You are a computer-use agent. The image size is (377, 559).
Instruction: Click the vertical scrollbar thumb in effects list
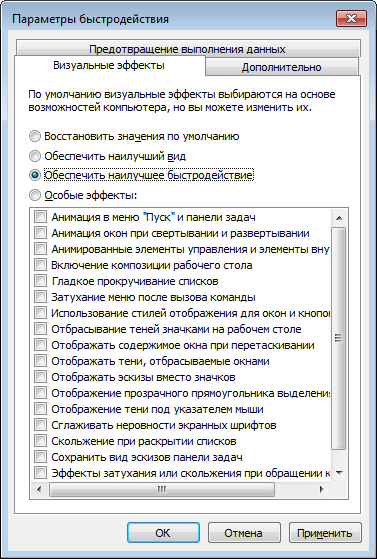point(339,338)
